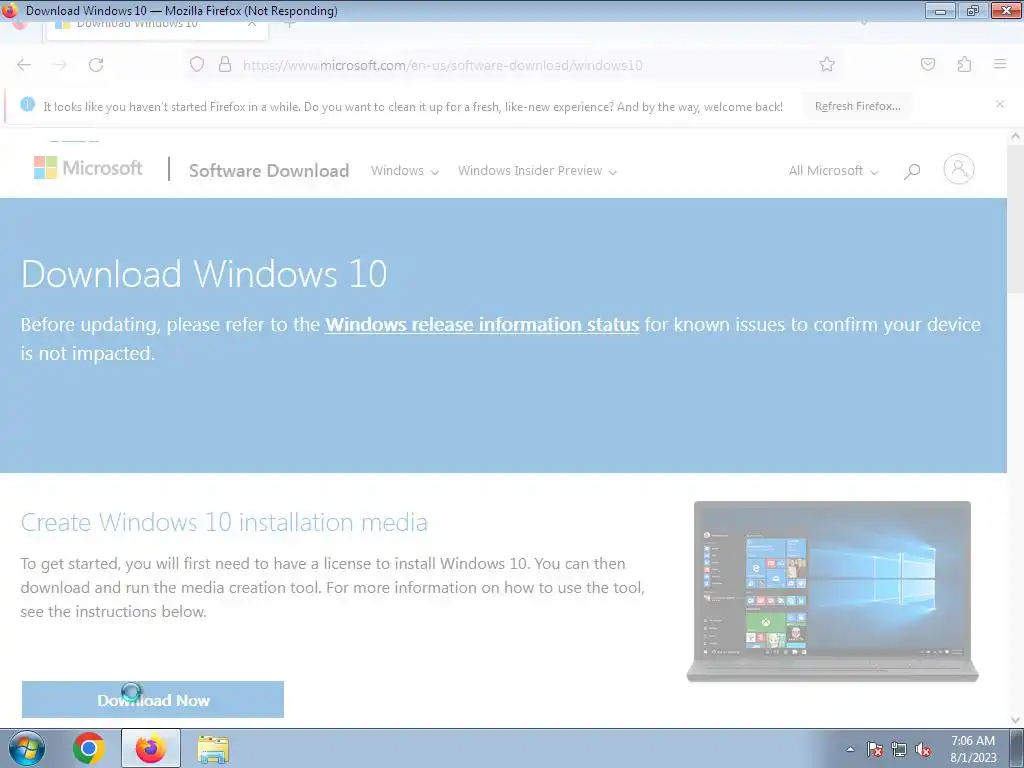This screenshot has height=768, width=1024.
Task: Click the Download Now button
Action: (153, 699)
